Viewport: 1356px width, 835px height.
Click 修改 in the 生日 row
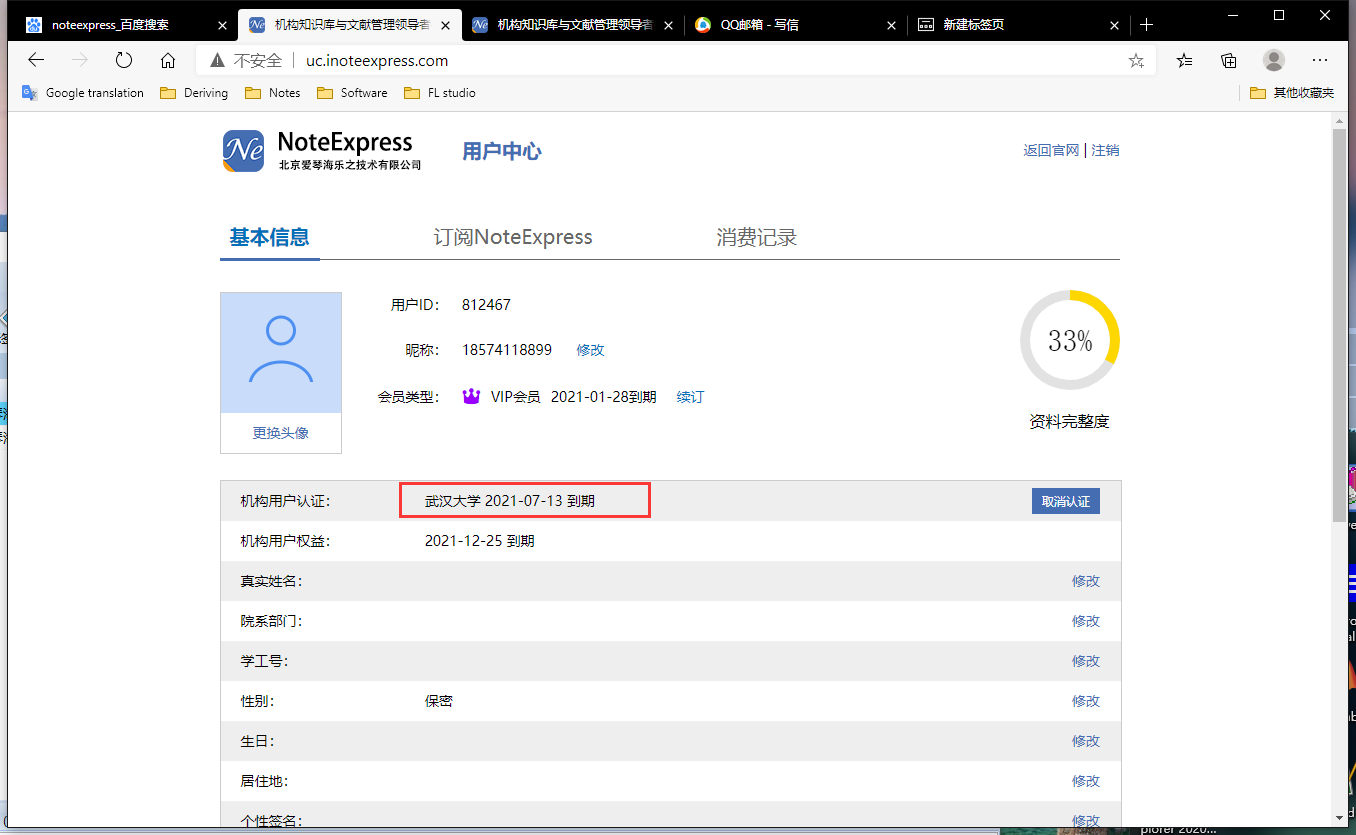pos(1086,741)
